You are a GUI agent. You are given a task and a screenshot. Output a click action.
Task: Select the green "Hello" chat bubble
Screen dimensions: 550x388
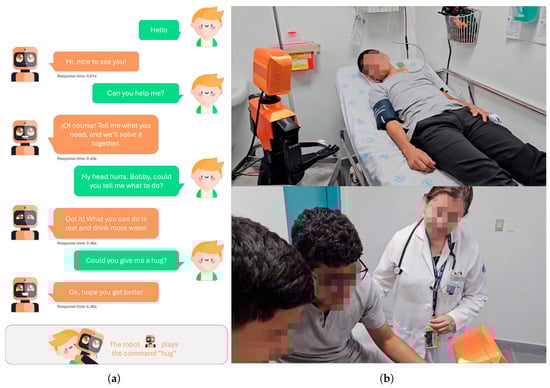(x=160, y=30)
